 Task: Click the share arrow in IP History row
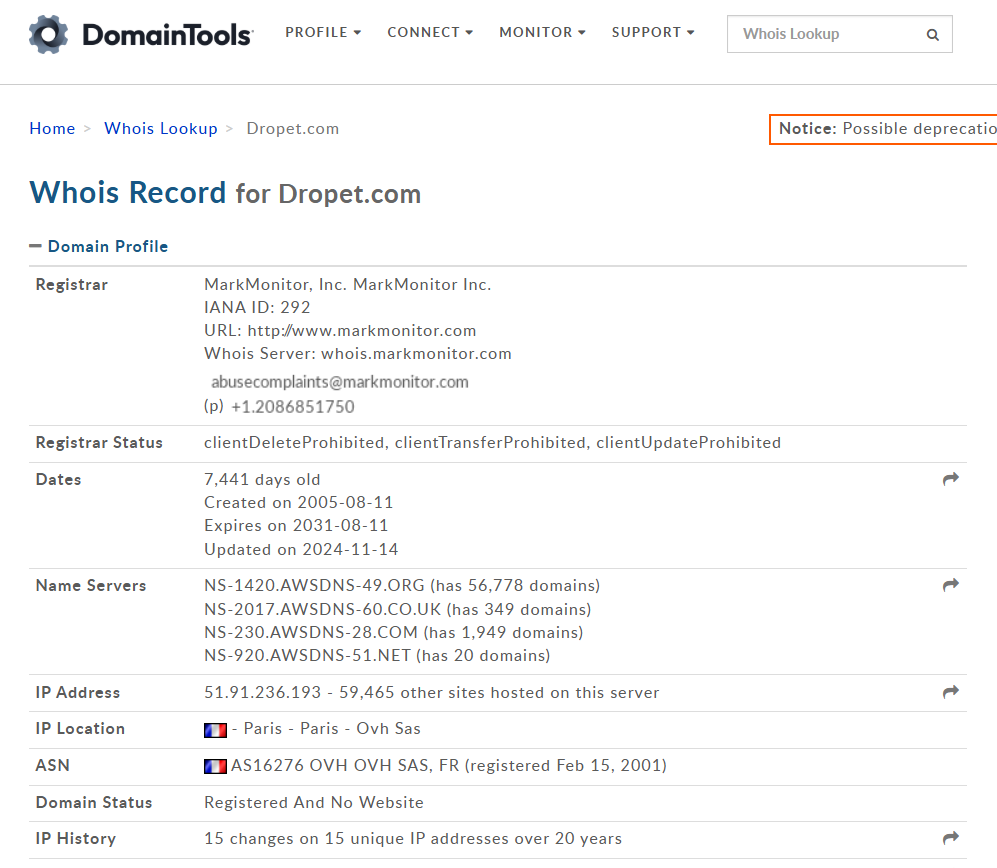click(x=951, y=838)
